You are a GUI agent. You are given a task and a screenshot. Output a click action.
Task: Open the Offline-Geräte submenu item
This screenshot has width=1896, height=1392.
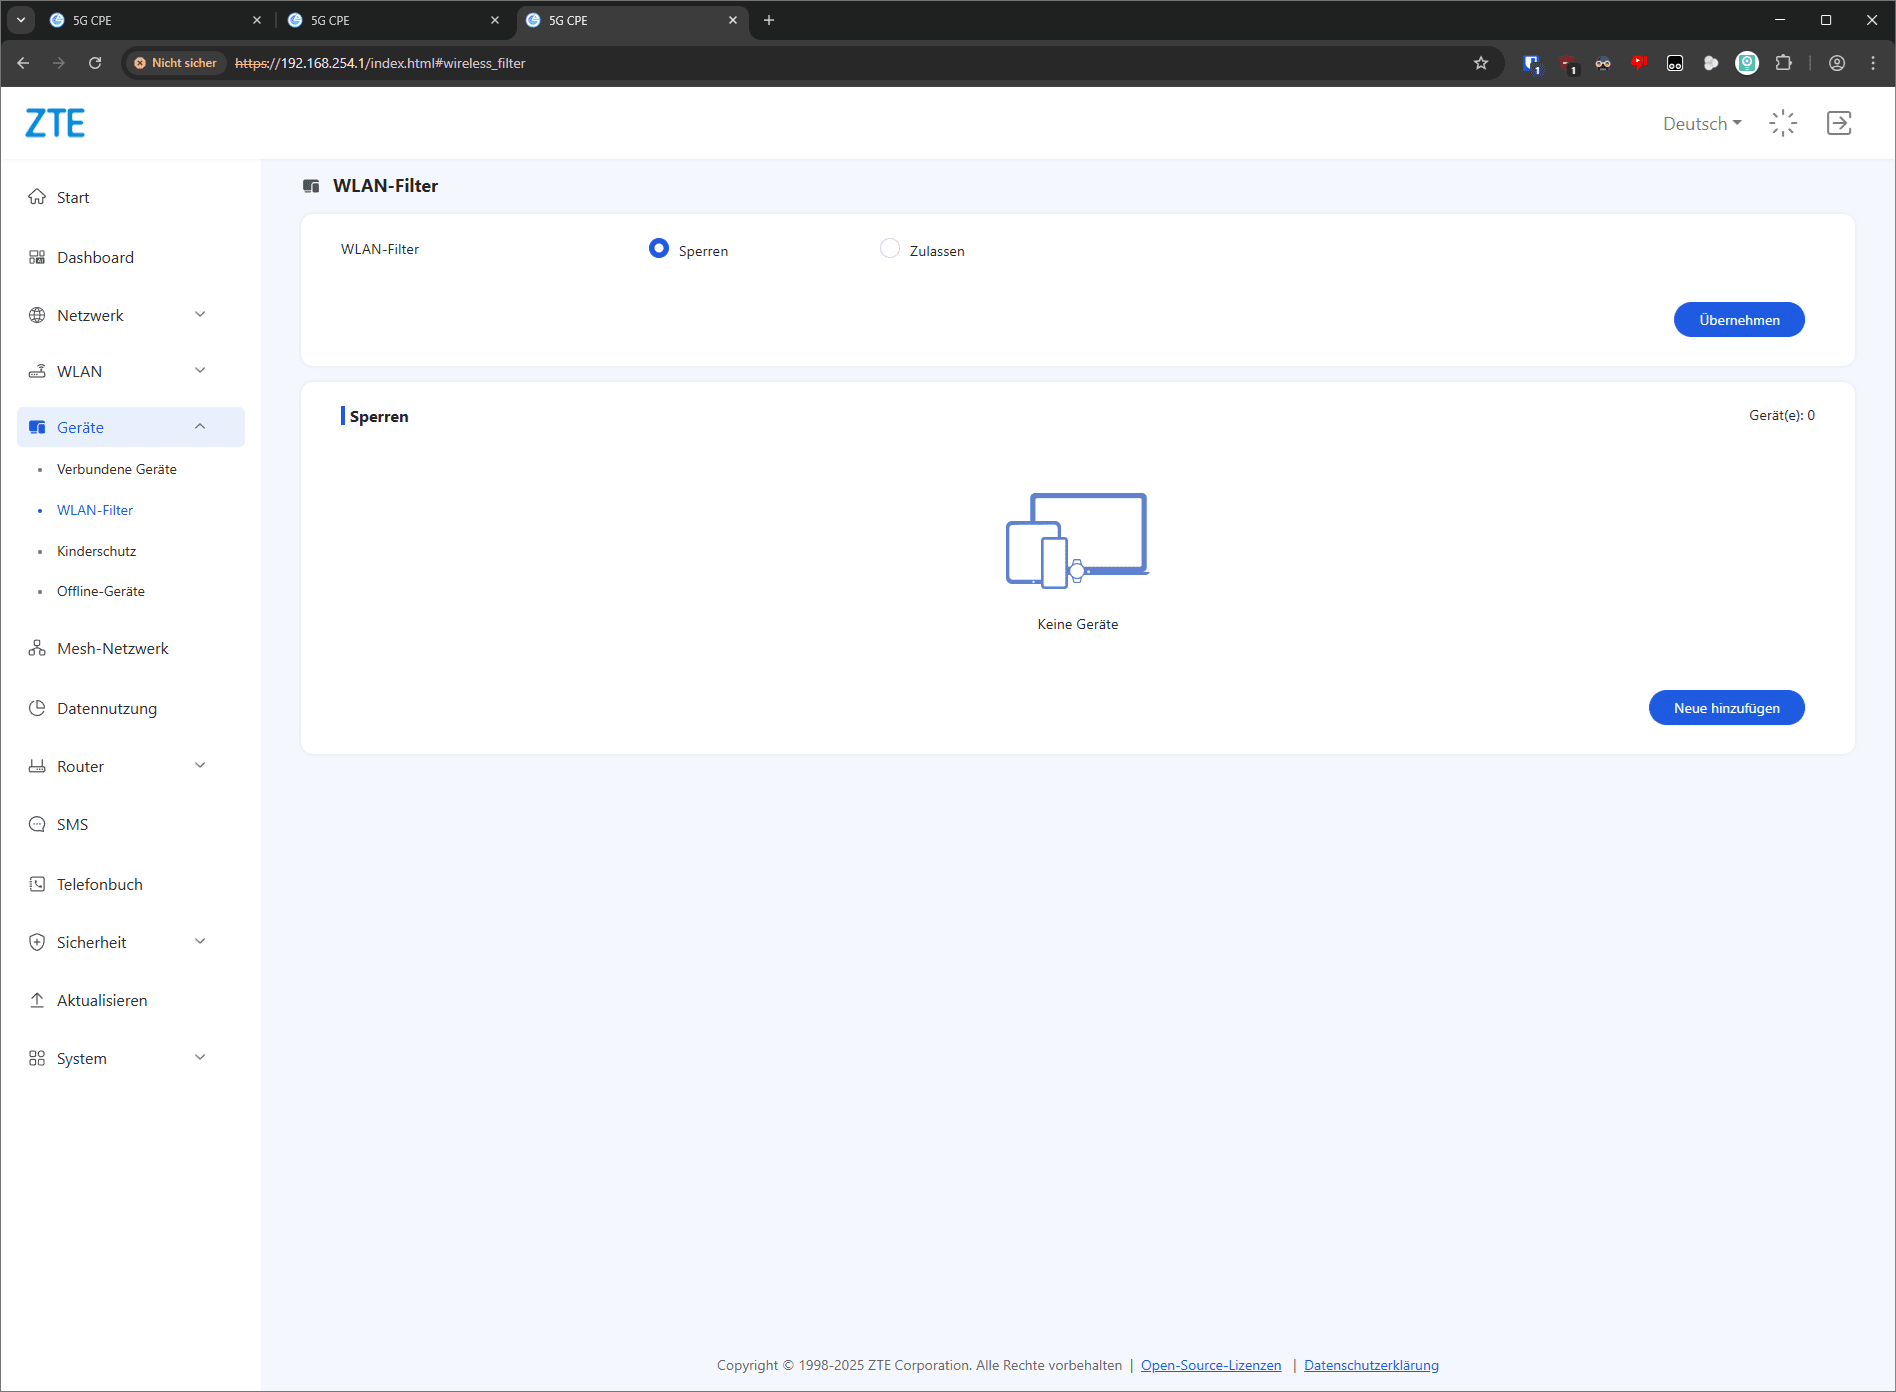tap(101, 591)
